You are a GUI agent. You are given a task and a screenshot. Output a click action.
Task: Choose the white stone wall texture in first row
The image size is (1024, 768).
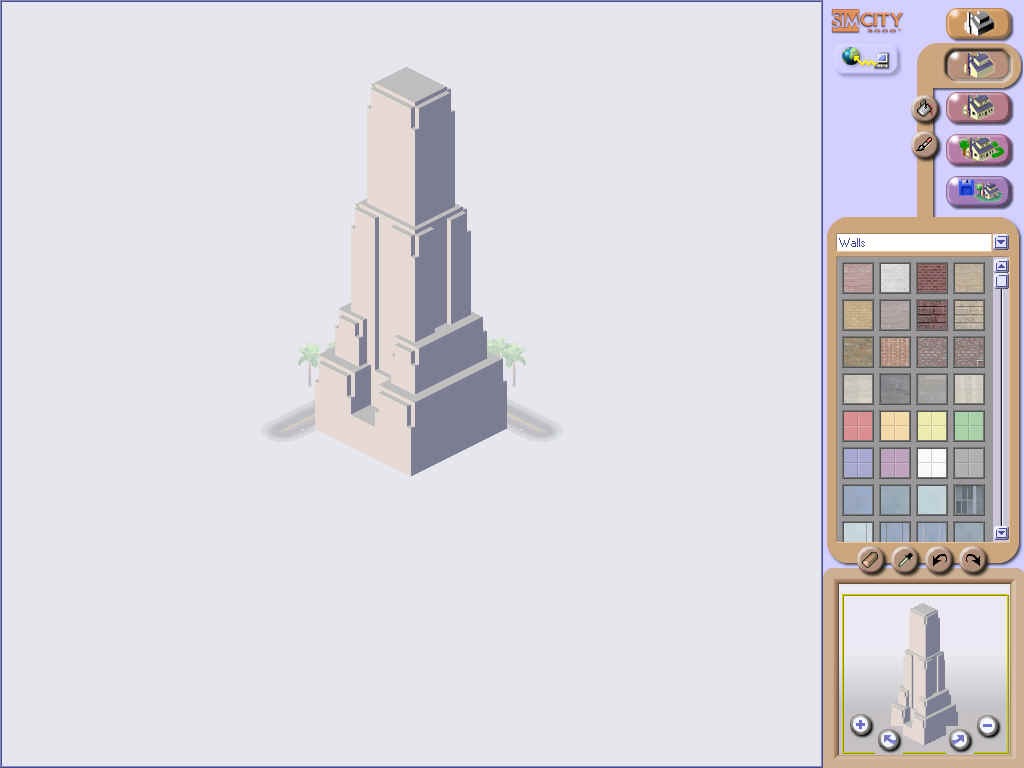[895, 278]
